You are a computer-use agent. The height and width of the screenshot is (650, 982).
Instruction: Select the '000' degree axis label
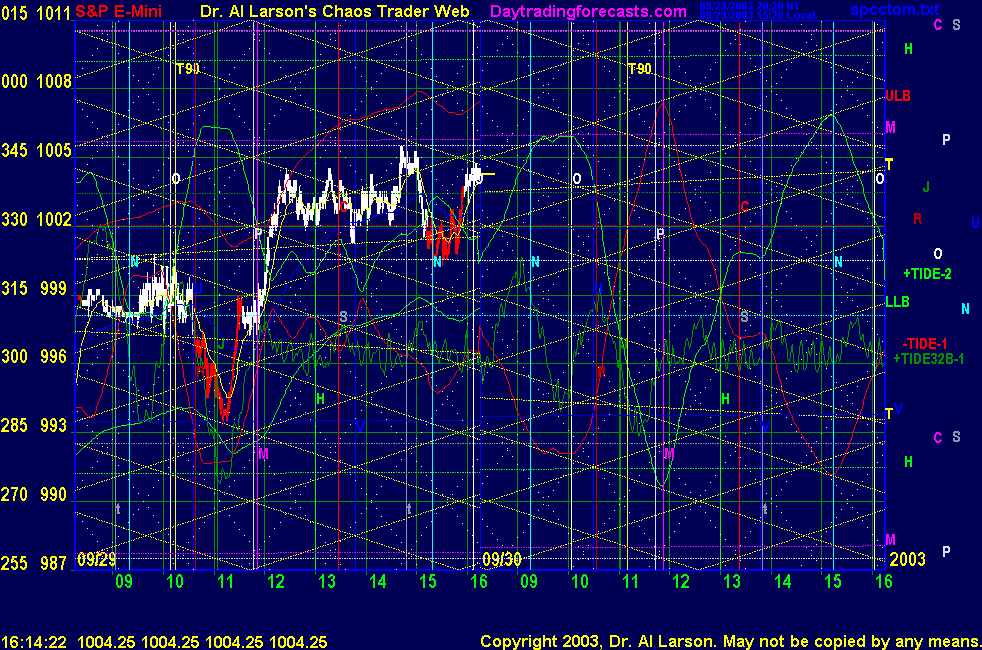(x=14, y=81)
